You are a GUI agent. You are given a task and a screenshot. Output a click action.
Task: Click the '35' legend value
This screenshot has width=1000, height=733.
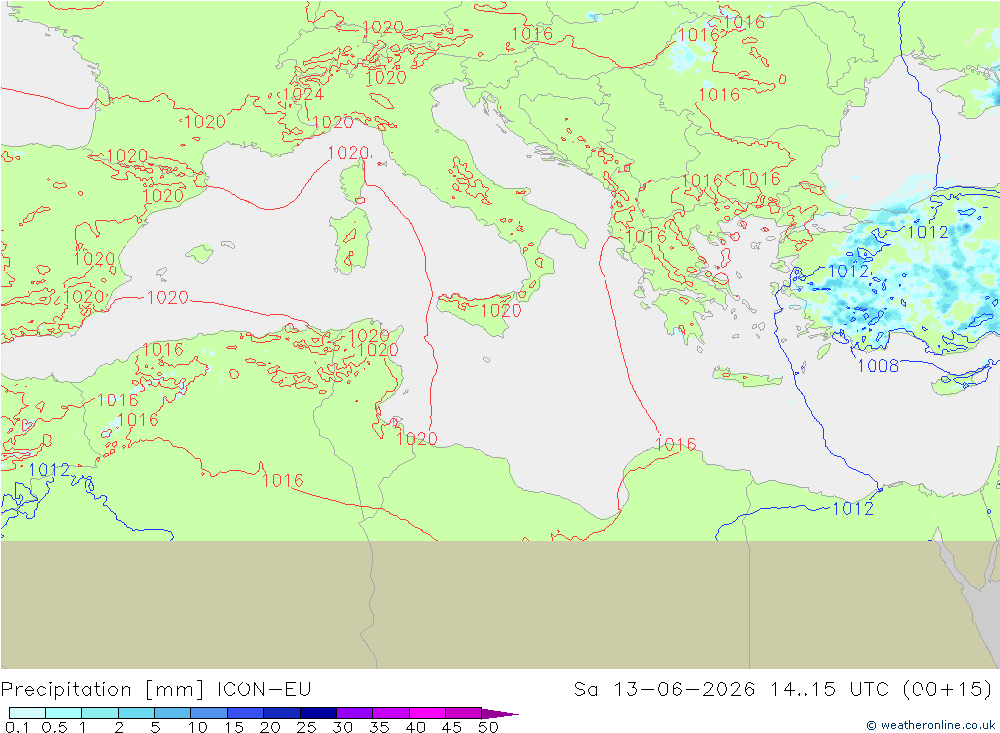[x=379, y=727]
